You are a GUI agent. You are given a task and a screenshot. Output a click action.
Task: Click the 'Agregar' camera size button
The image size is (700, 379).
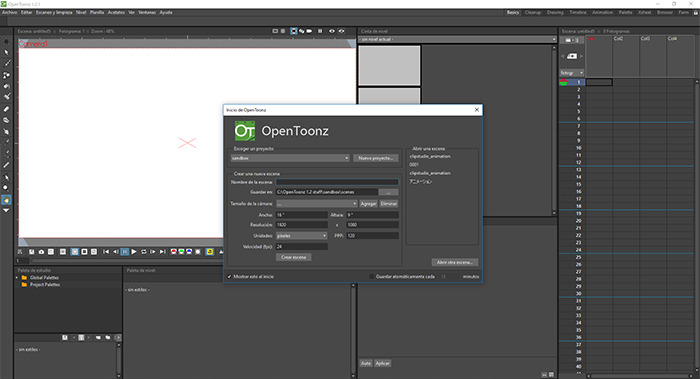click(x=368, y=204)
